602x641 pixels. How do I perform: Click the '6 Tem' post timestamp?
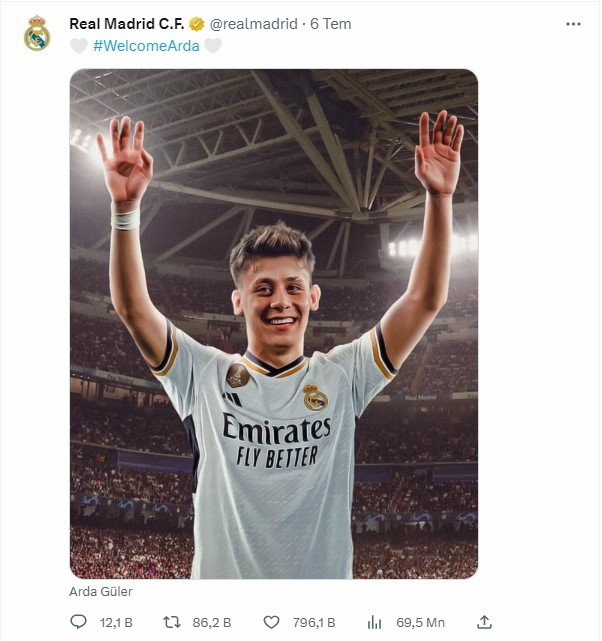coord(331,23)
